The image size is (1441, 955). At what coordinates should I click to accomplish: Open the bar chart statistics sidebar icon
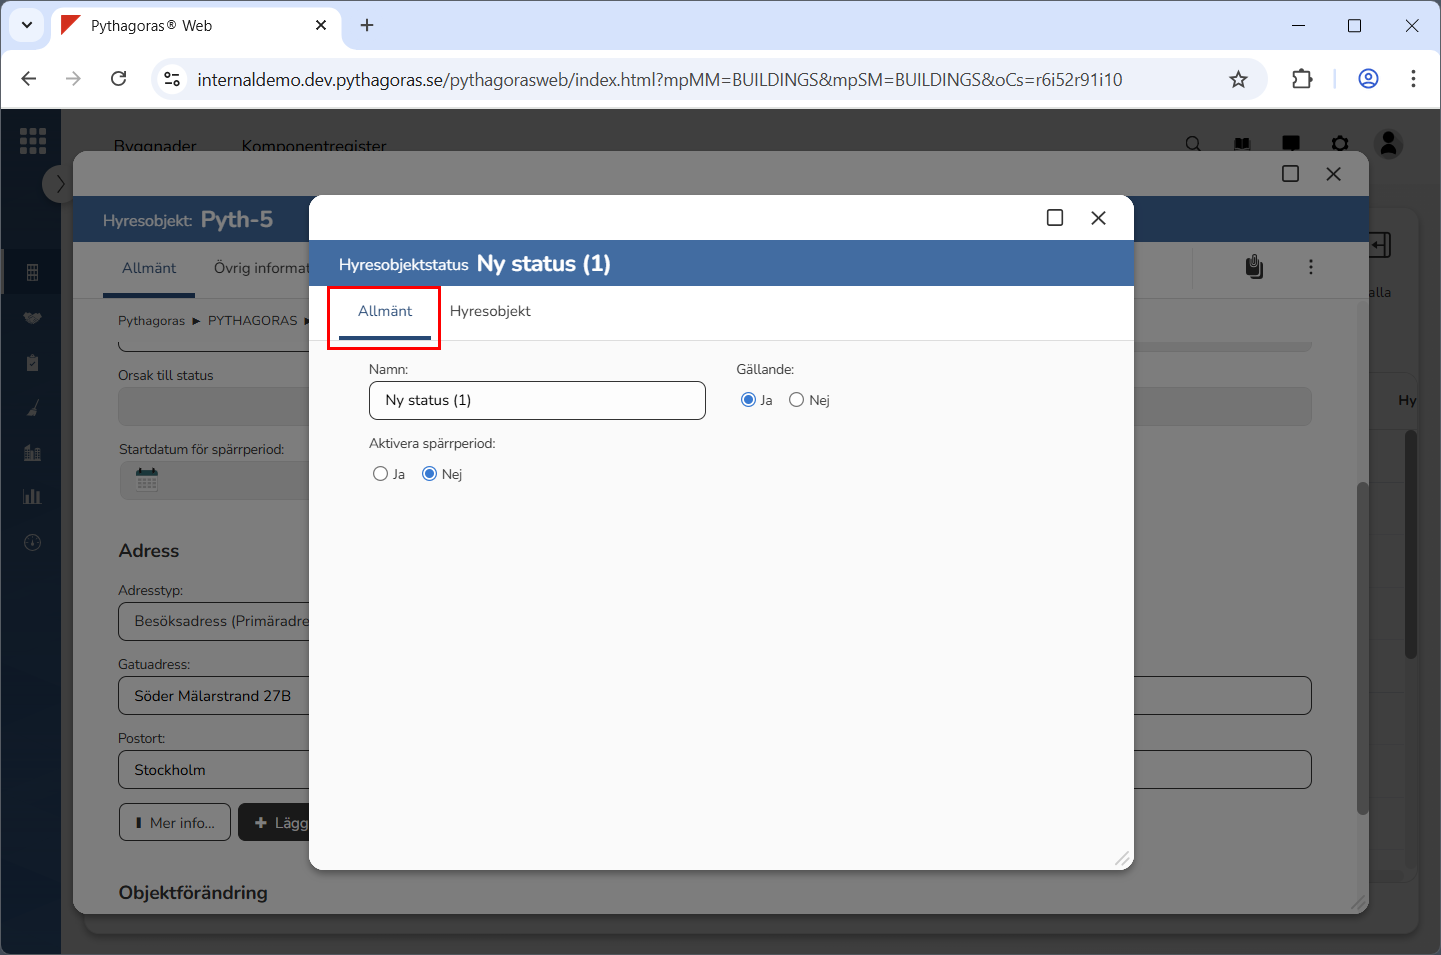click(32, 497)
